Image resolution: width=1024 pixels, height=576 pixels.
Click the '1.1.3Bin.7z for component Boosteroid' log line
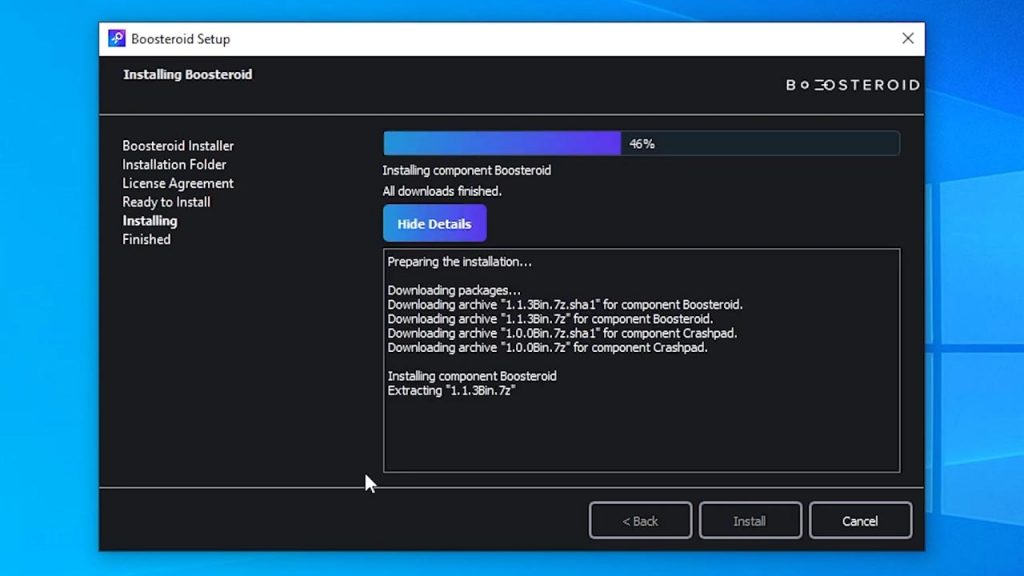(550, 319)
